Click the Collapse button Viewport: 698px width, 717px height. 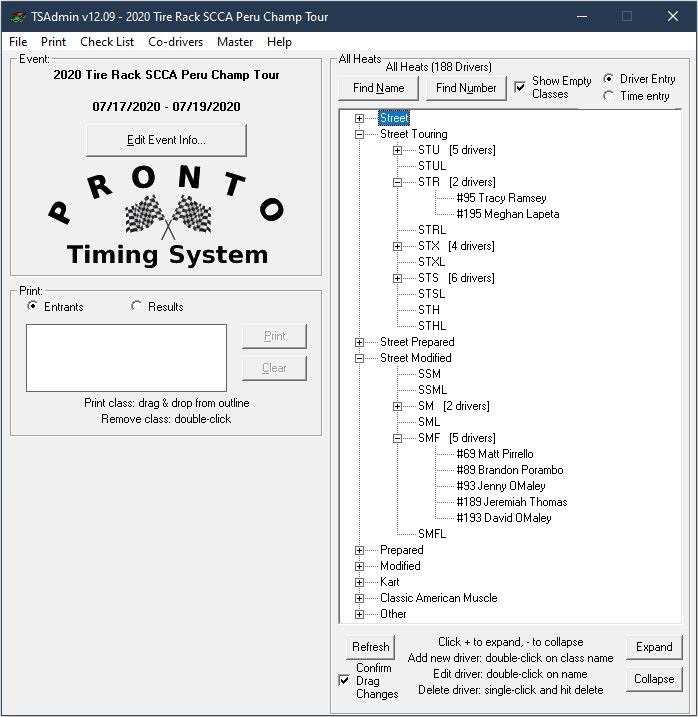(x=654, y=679)
